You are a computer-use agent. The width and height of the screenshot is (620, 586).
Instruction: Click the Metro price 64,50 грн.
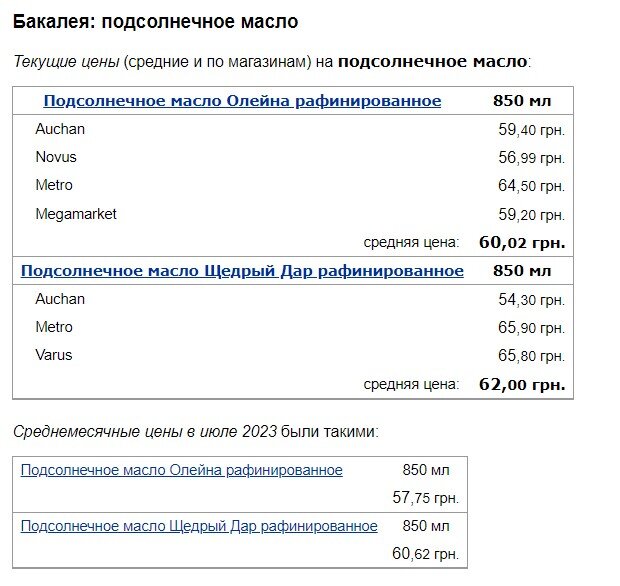(531, 186)
